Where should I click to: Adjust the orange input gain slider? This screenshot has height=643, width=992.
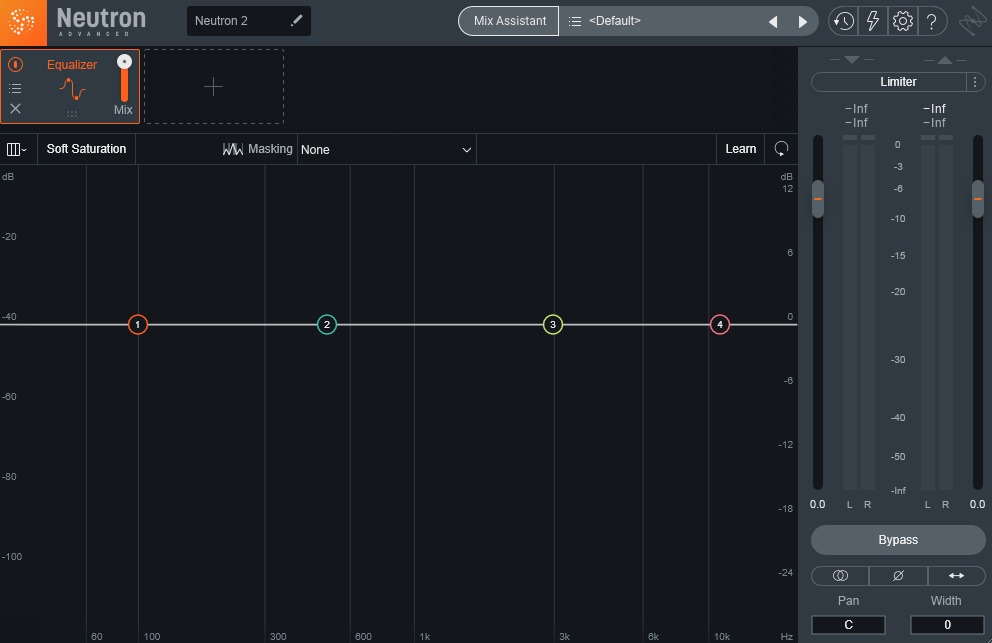818,198
